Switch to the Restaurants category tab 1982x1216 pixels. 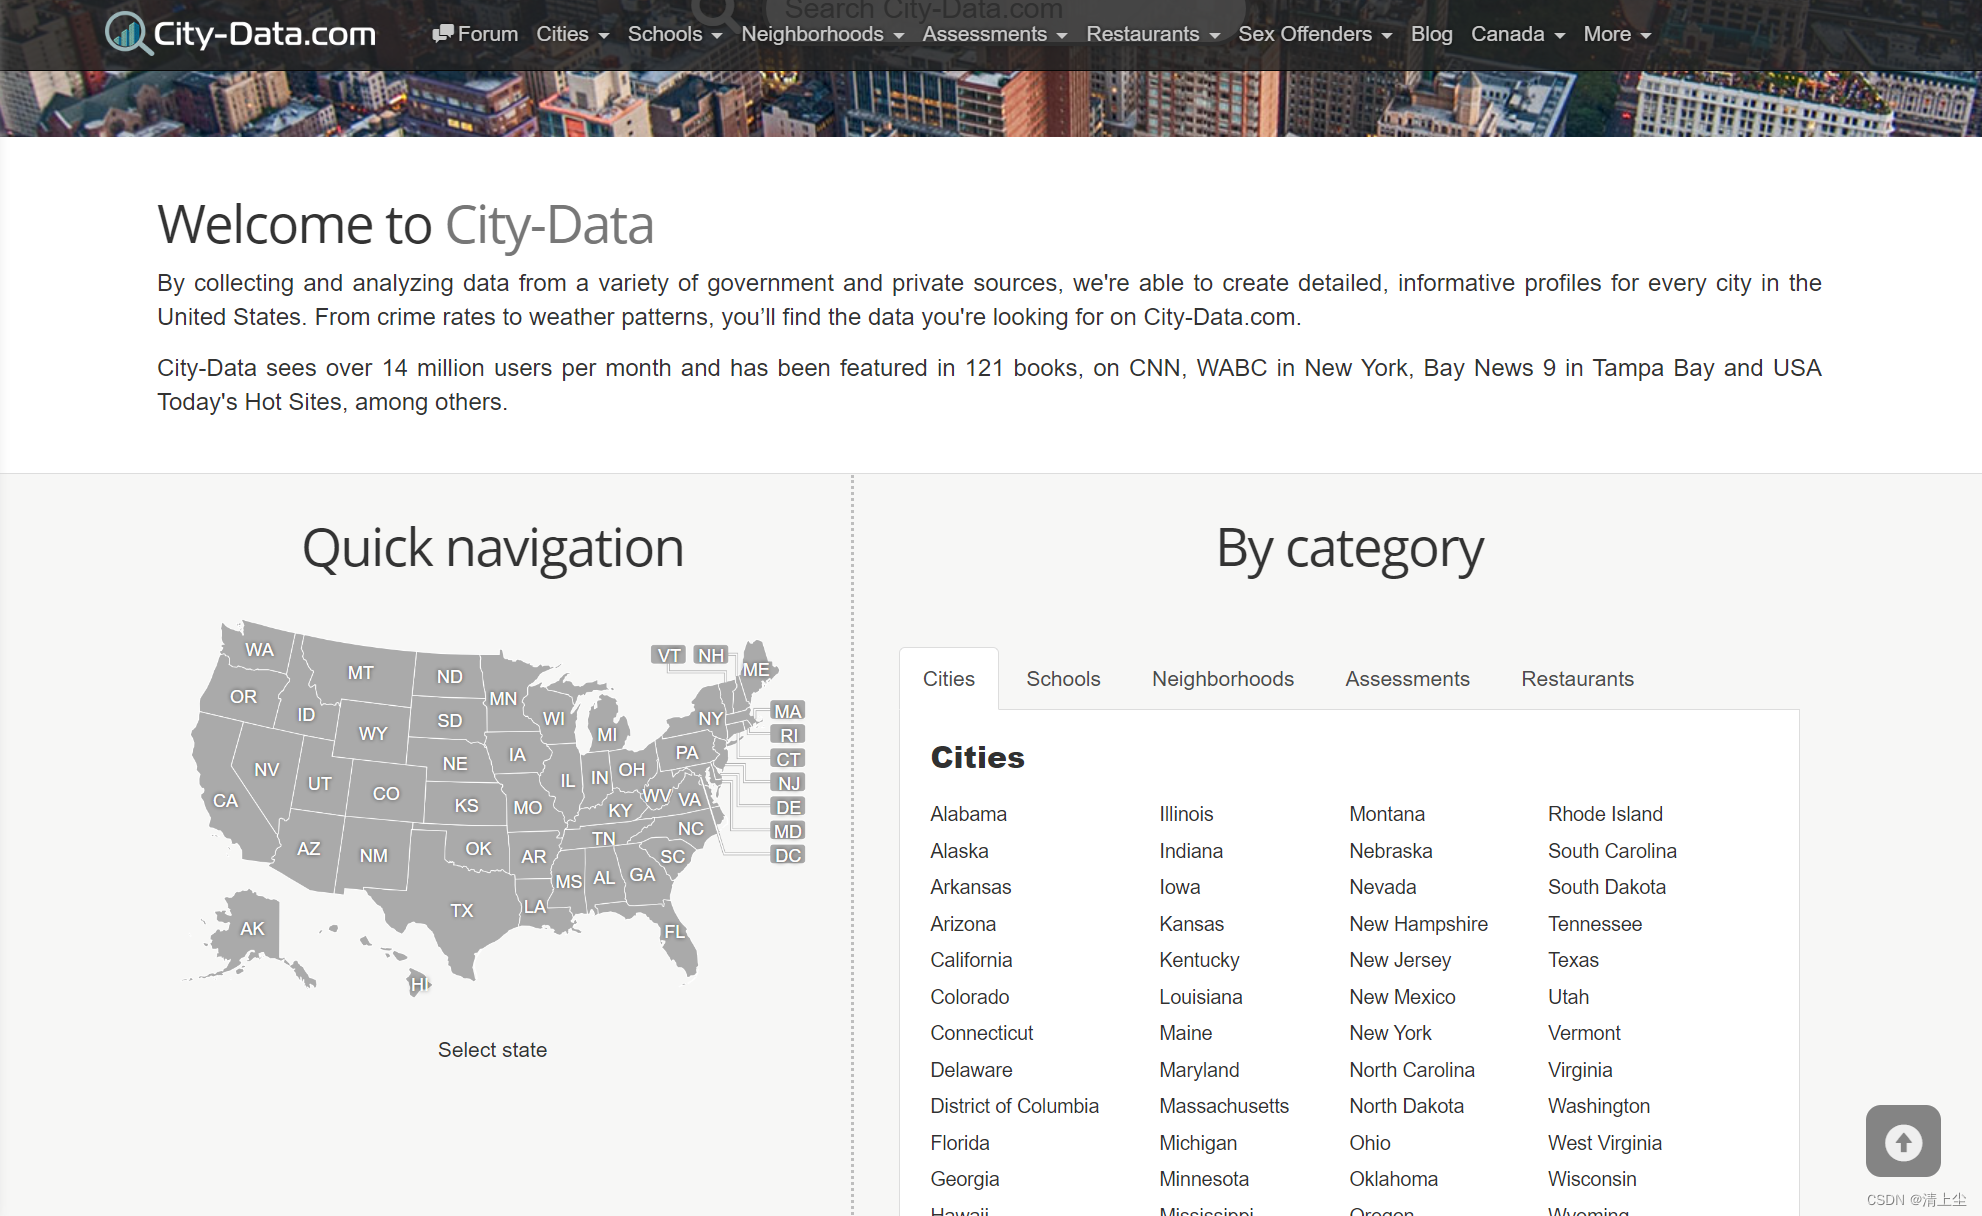pos(1577,679)
